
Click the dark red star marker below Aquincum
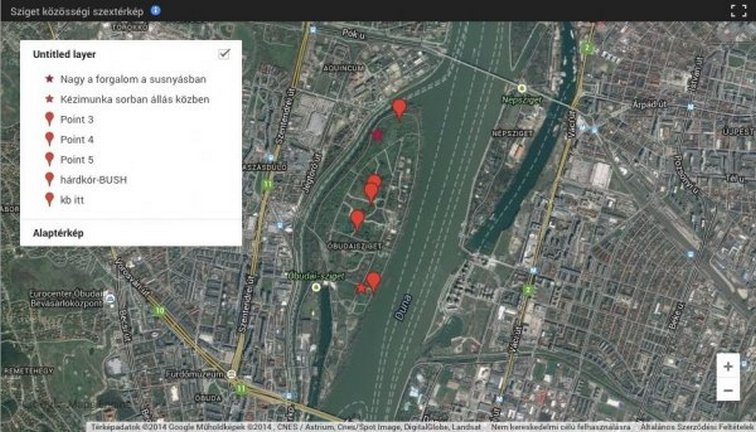click(377, 134)
